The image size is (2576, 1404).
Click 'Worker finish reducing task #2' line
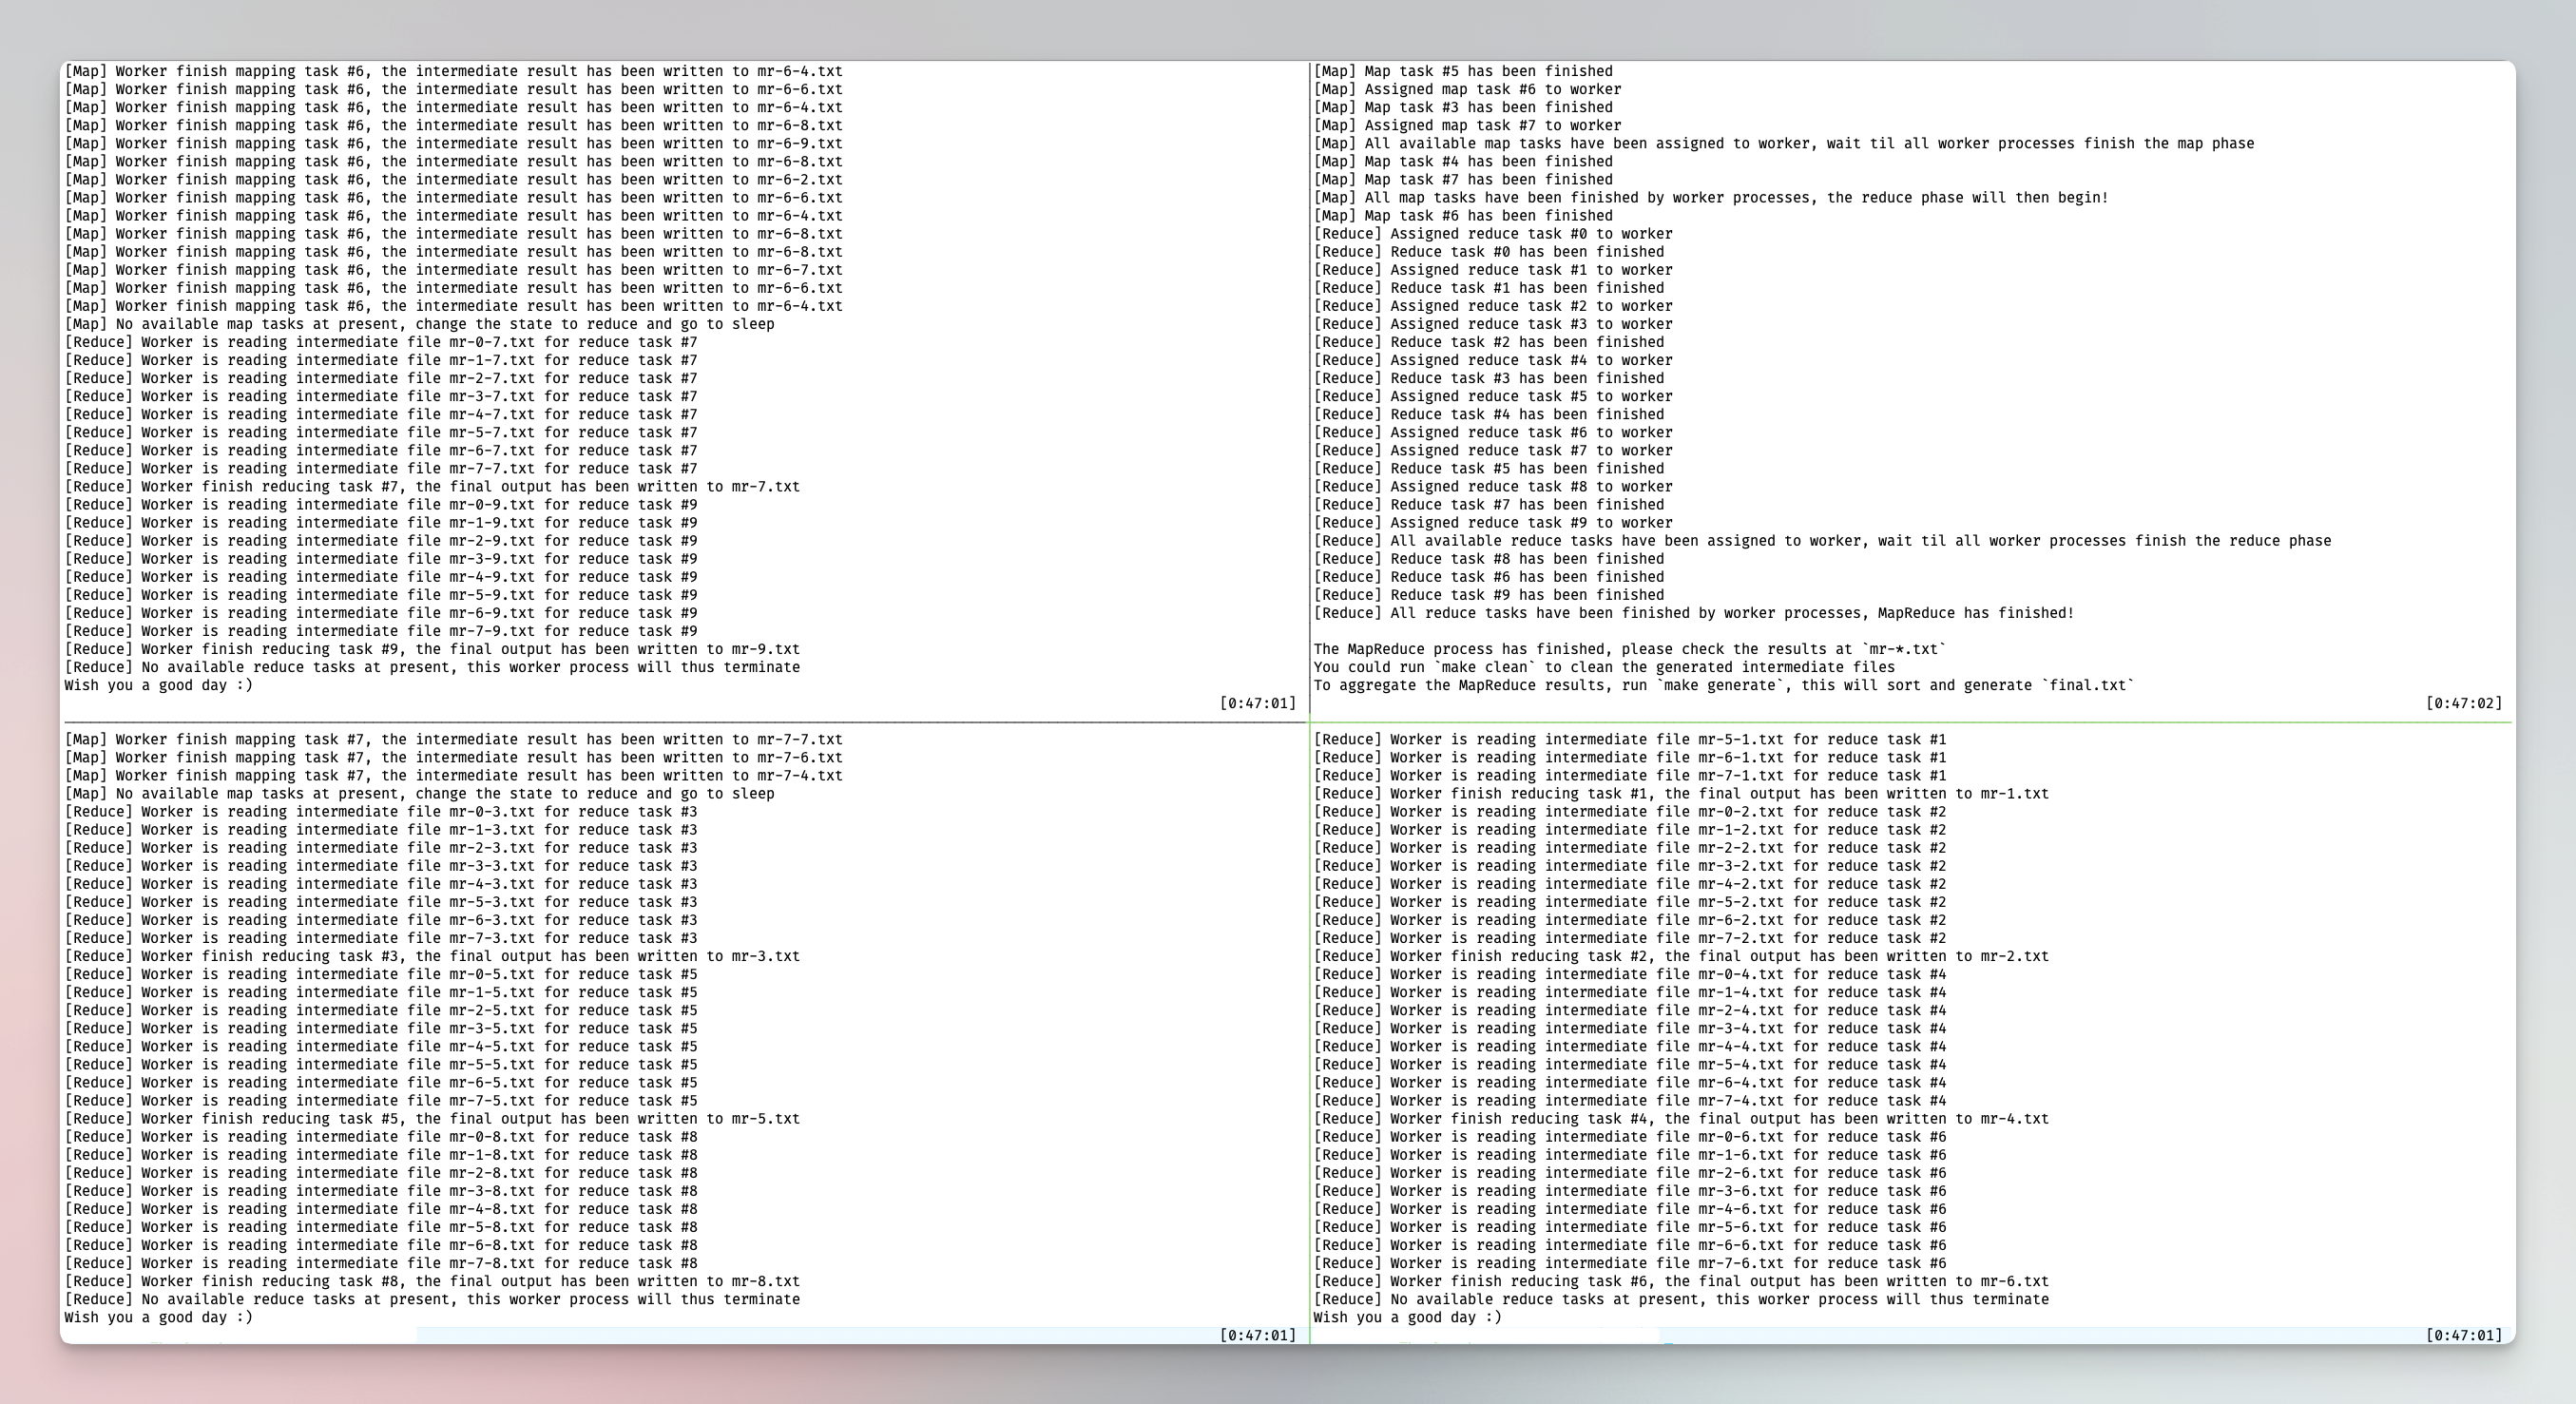point(1681,956)
